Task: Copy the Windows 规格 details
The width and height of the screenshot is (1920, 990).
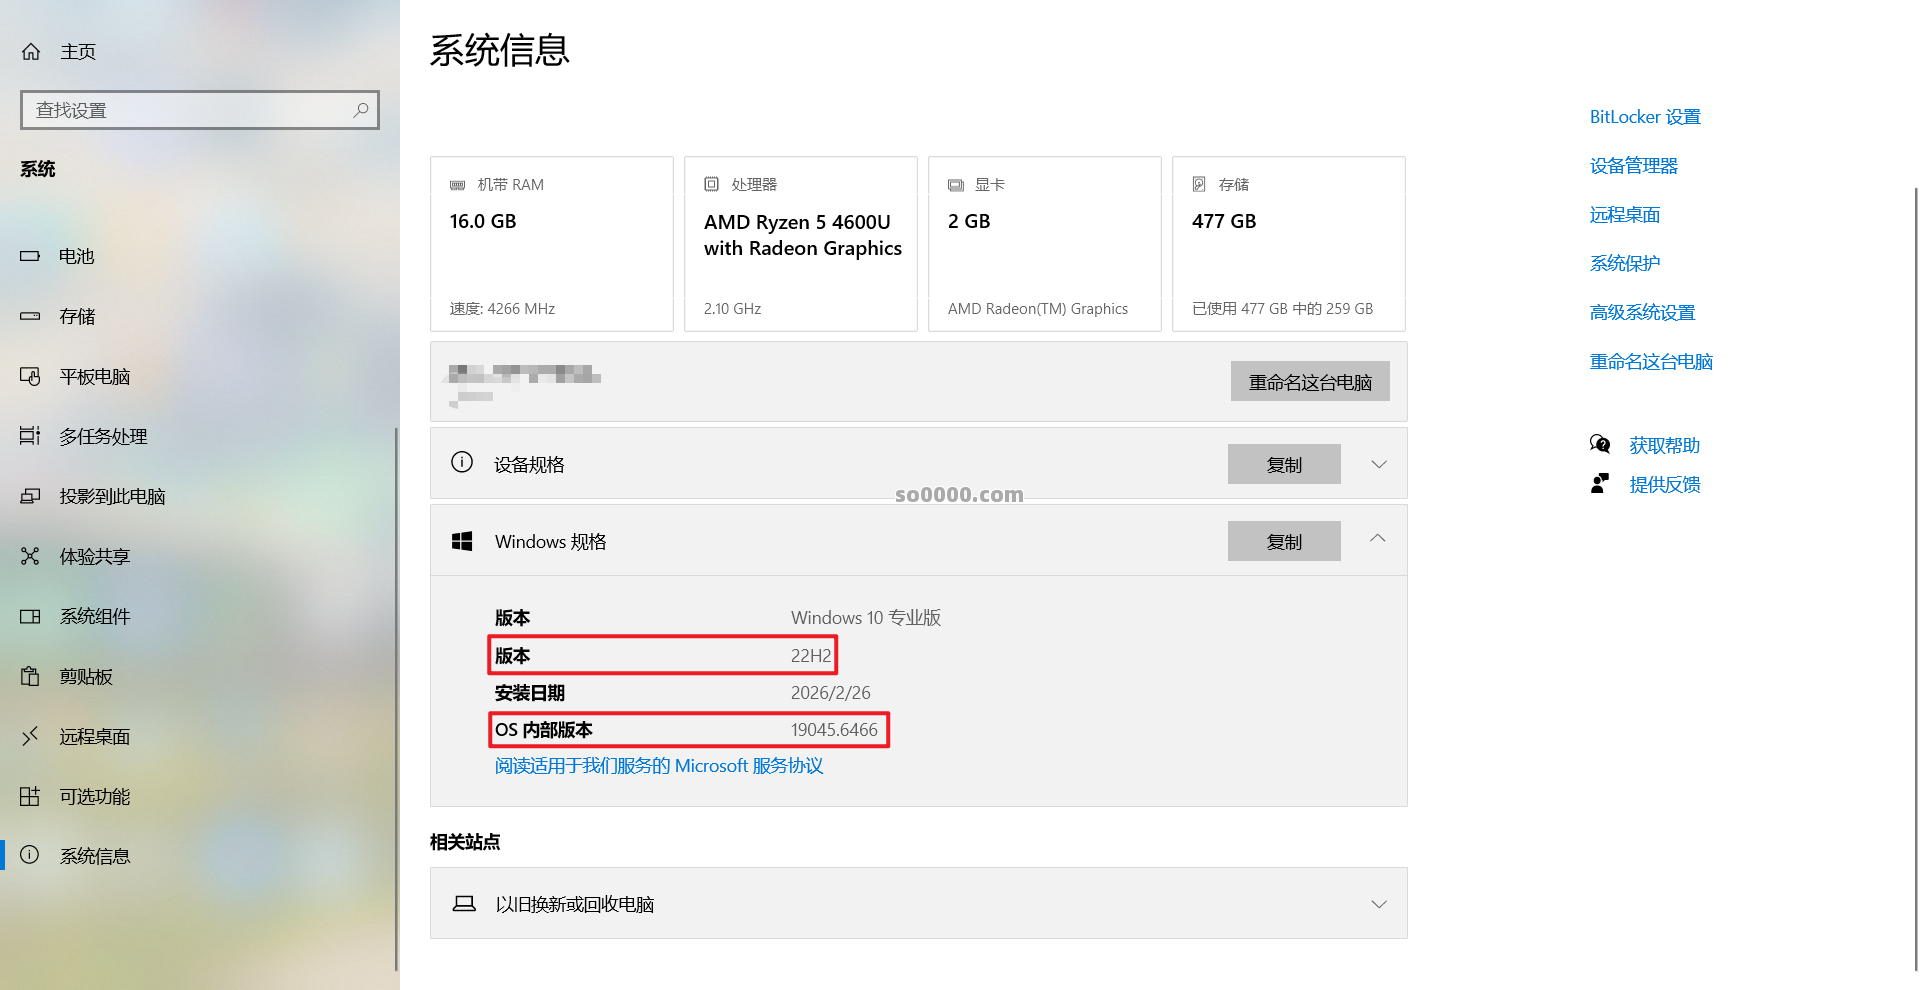Action: point(1284,541)
